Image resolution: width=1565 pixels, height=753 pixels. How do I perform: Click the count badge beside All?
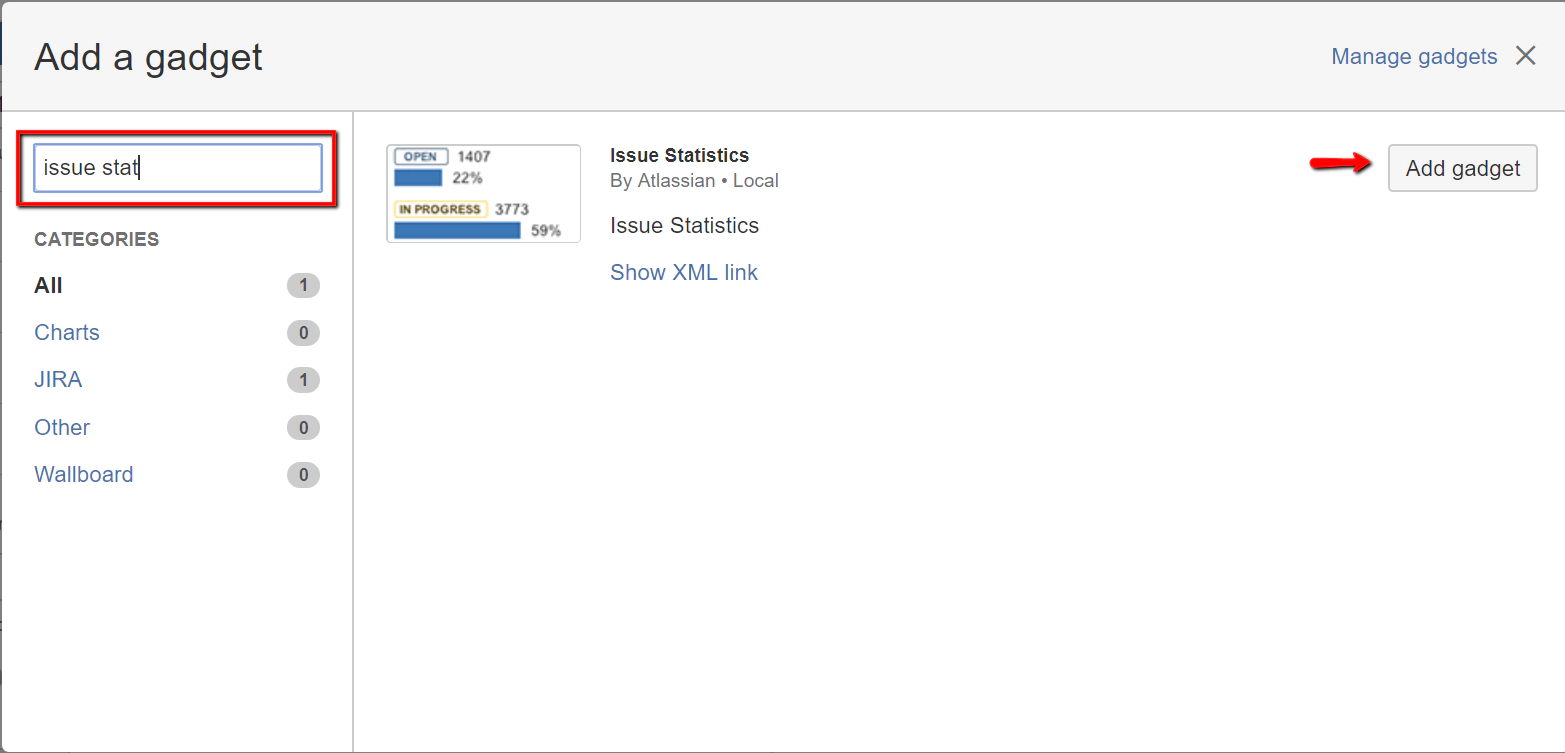coord(303,286)
